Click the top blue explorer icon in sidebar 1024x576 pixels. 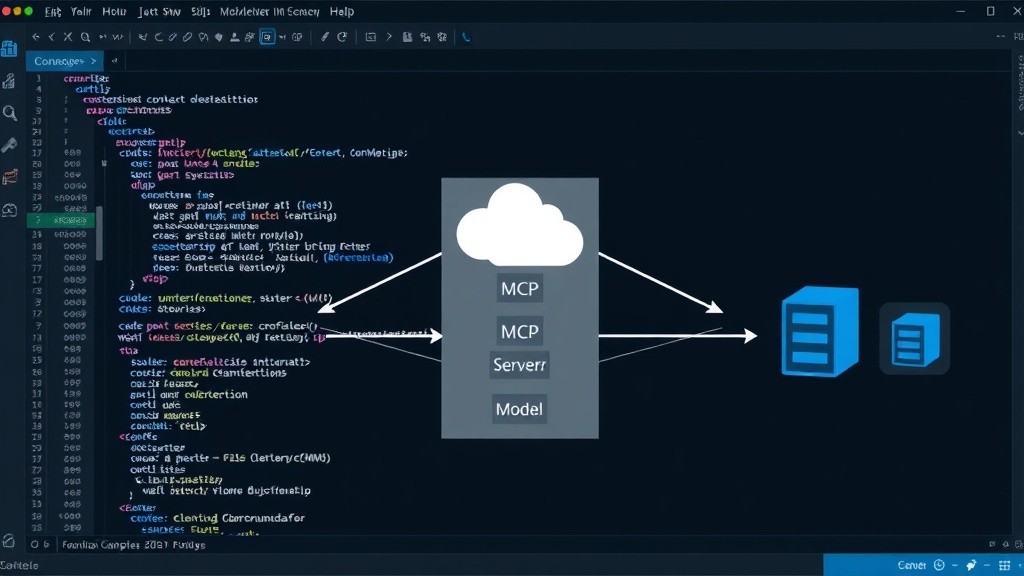[x=9, y=48]
